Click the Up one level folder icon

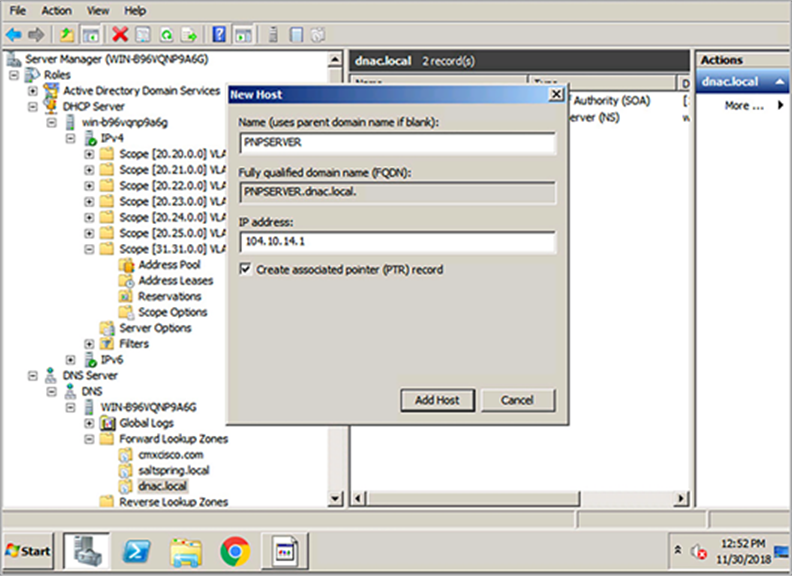point(67,35)
